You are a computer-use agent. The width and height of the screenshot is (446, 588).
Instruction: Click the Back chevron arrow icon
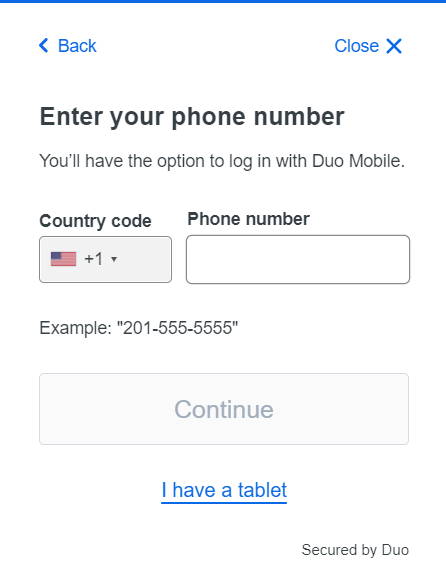44,45
